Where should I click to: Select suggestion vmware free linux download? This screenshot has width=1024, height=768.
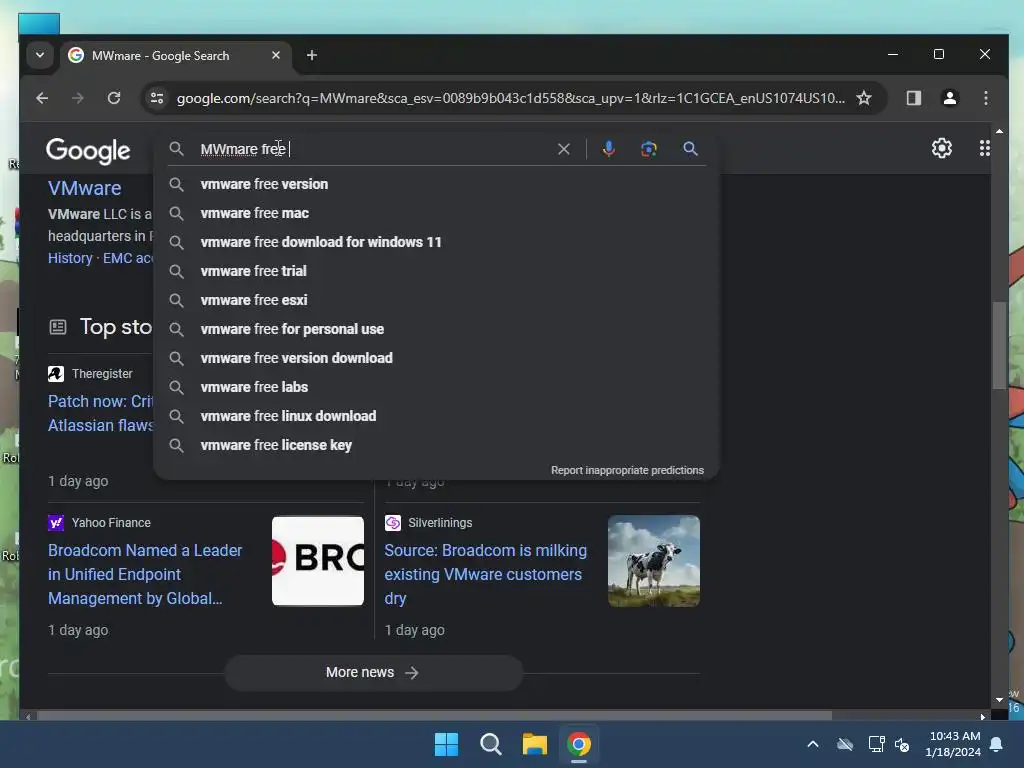click(x=436, y=416)
